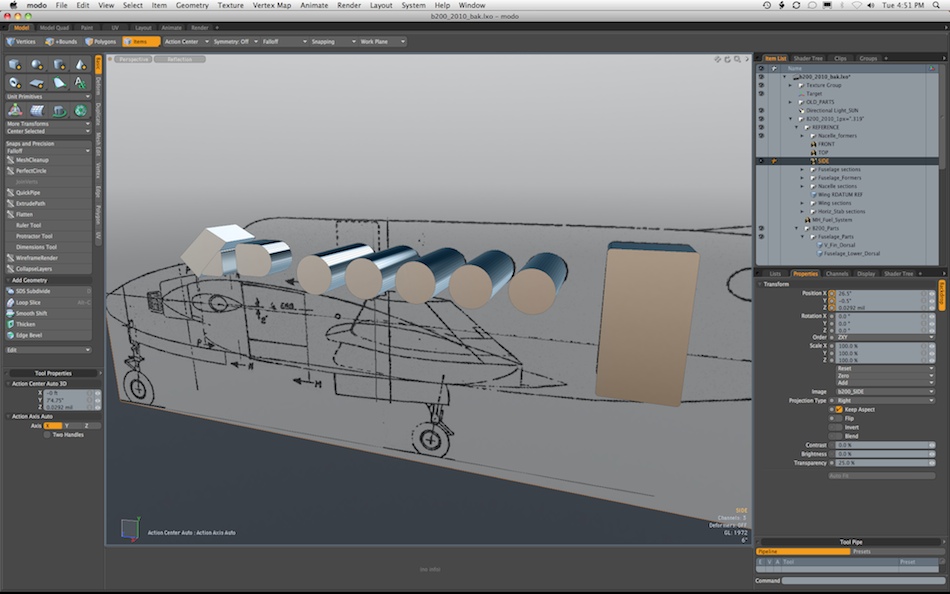Activate the QuickPipe tool
Screen dimensions: 950x594
tap(30, 192)
